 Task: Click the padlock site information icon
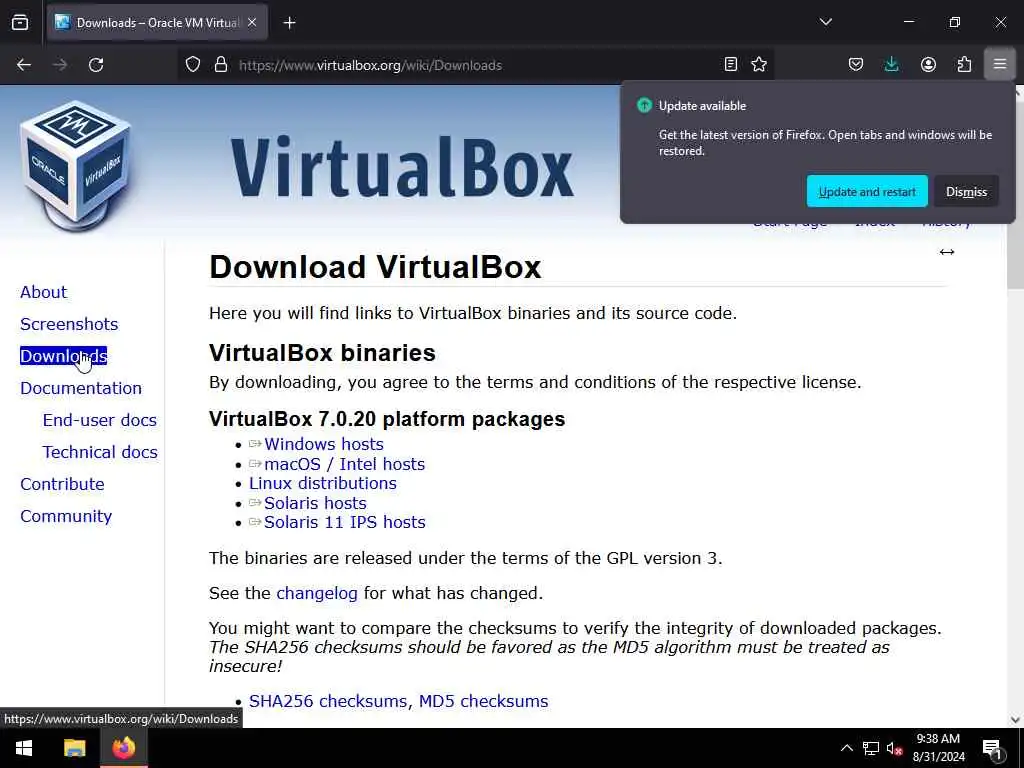click(x=221, y=65)
